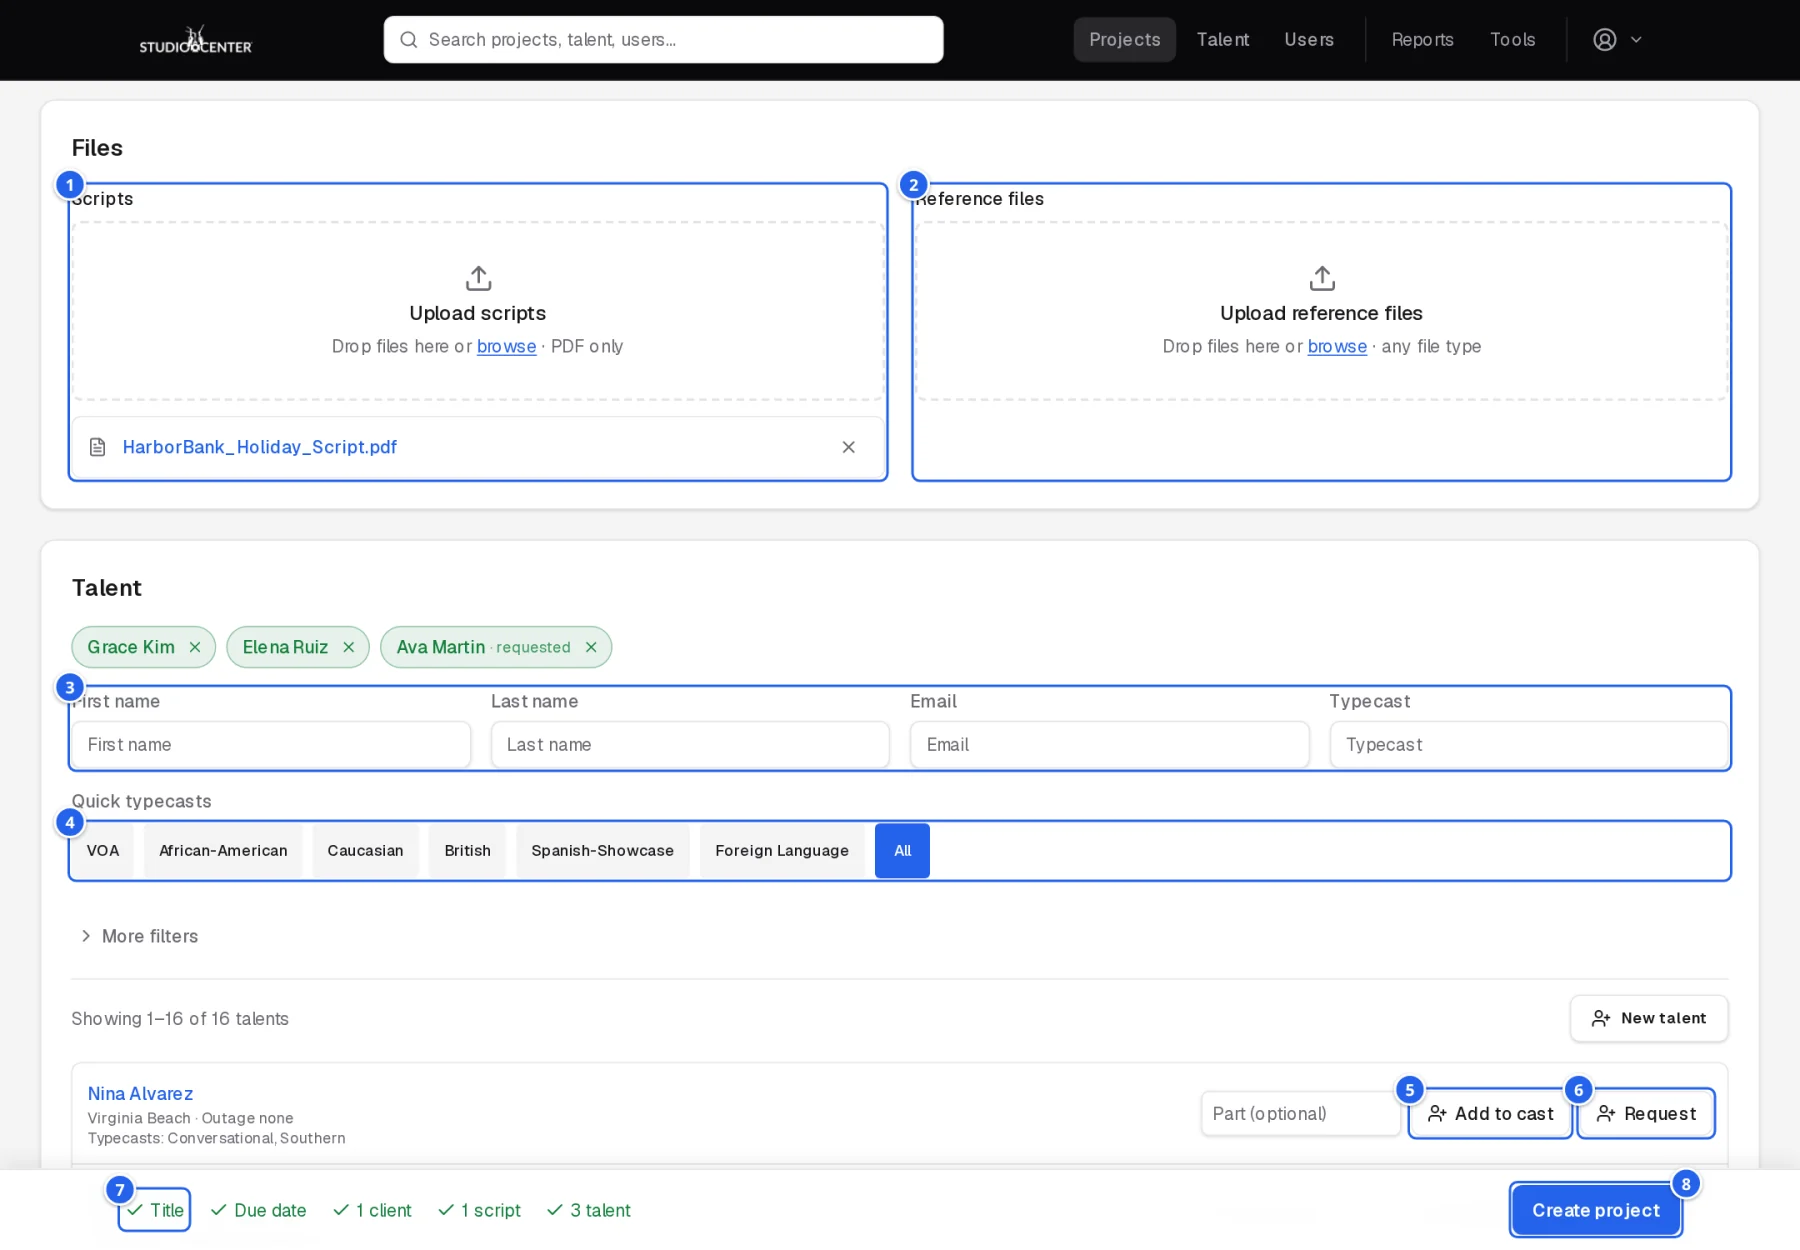Click the Create project button
1800x1250 pixels.
[x=1596, y=1210]
